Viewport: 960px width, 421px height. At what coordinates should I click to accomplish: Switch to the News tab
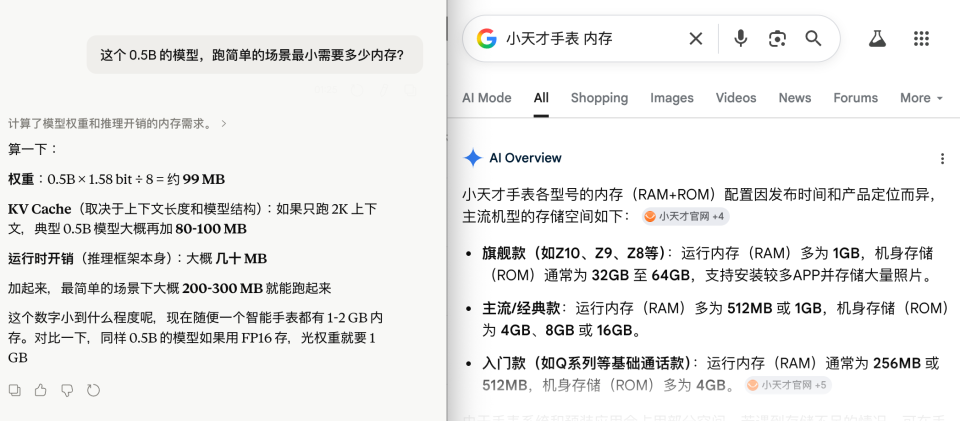[x=795, y=98]
